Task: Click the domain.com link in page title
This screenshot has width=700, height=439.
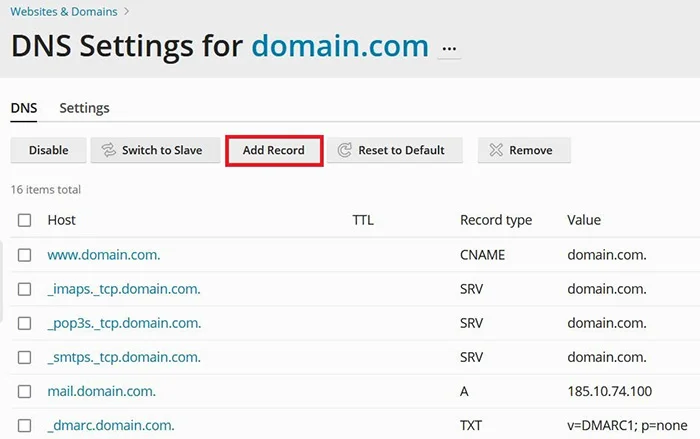Action: (x=339, y=46)
